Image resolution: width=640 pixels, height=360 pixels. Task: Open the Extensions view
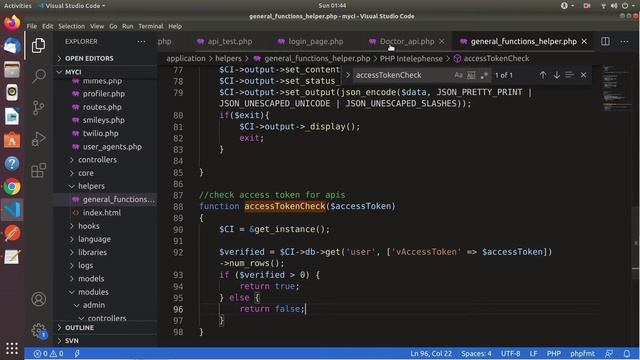click(38, 170)
